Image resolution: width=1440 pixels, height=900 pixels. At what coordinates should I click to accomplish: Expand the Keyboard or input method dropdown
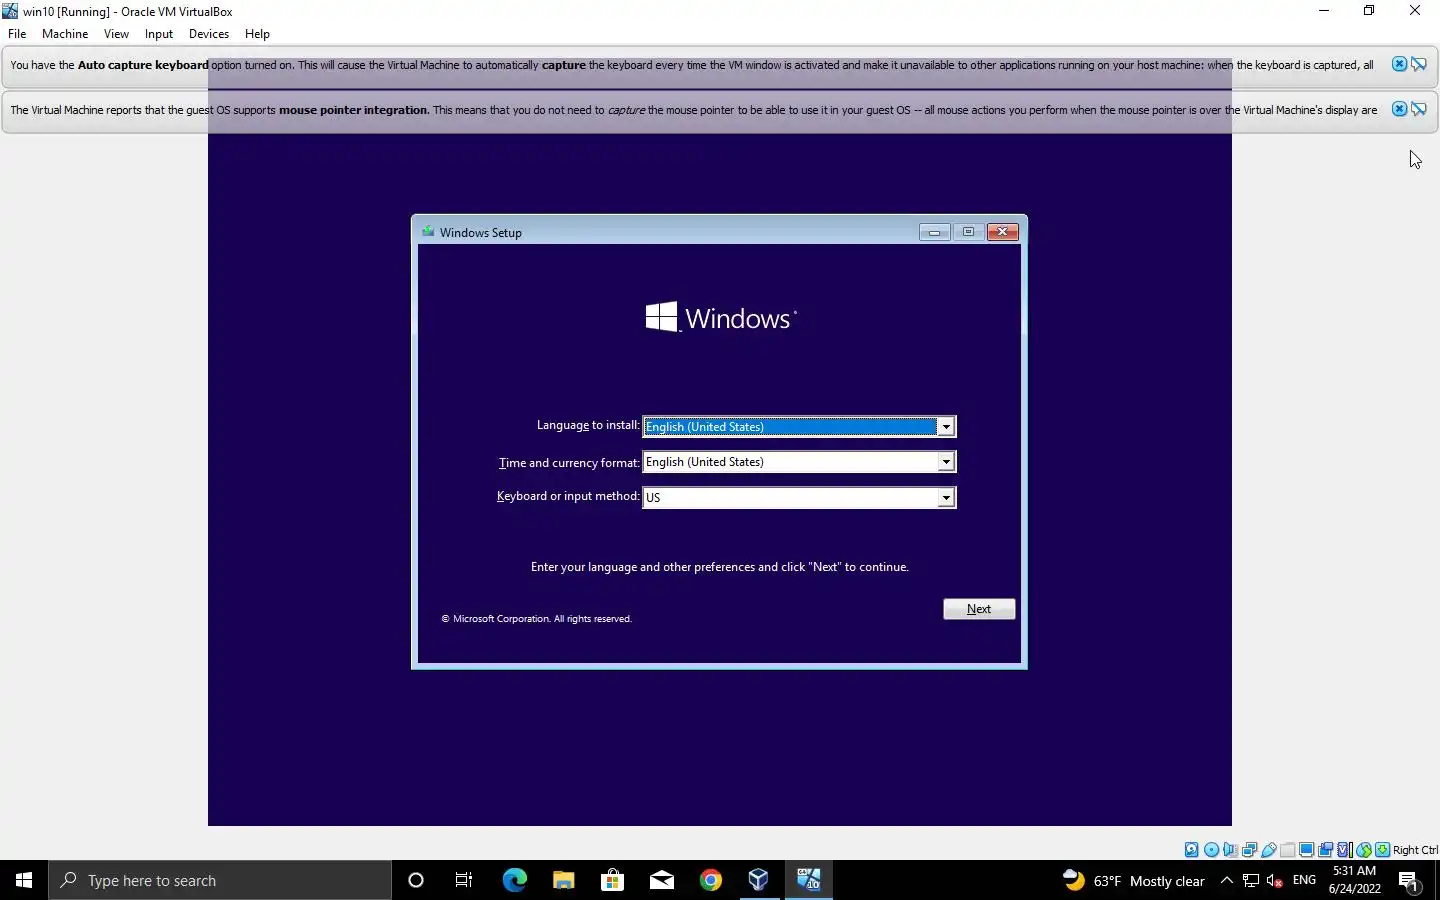945,498
